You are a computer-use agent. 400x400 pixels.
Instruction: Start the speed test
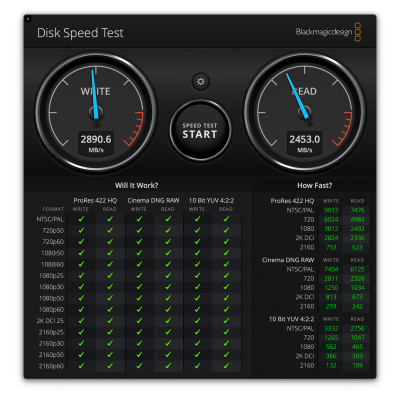coord(200,130)
